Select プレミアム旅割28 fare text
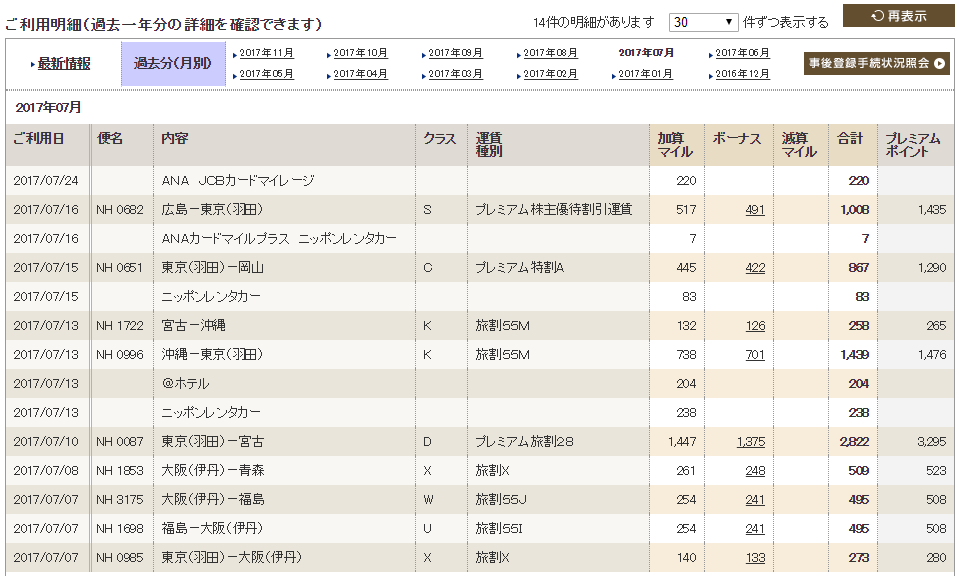Screen dimensions: 959x576 tap(524, 441)
